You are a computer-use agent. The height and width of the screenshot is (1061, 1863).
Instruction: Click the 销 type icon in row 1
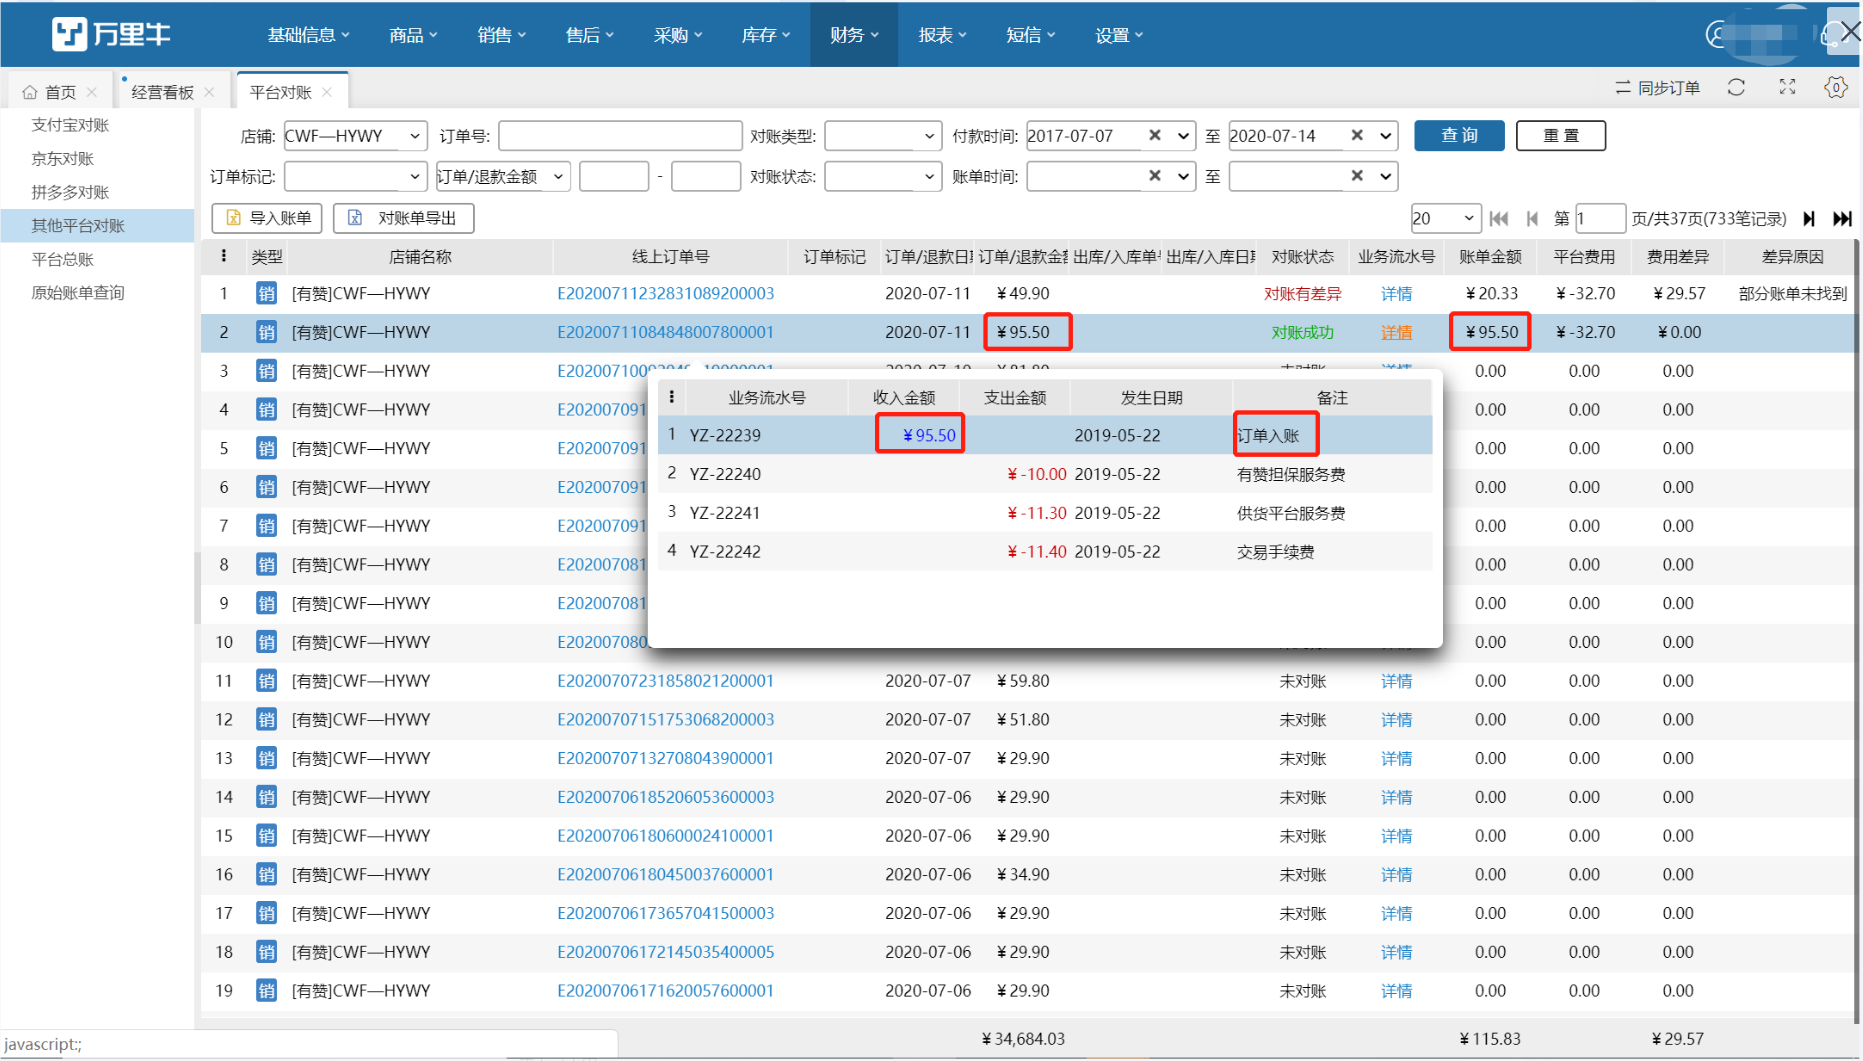coord(266,293)
